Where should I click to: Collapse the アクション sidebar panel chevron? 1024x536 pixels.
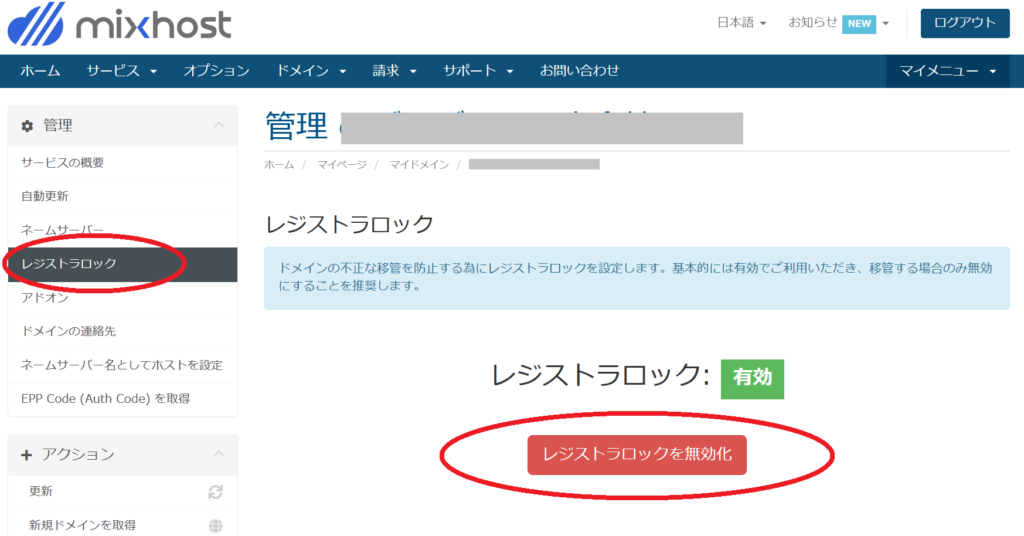click(x=217, y=455)
